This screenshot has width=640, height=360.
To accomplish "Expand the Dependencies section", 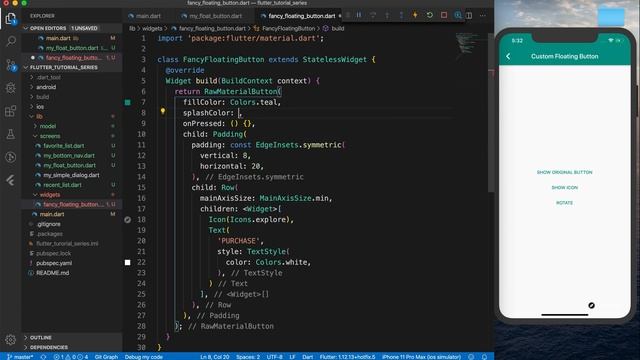I will coord(49,347).
